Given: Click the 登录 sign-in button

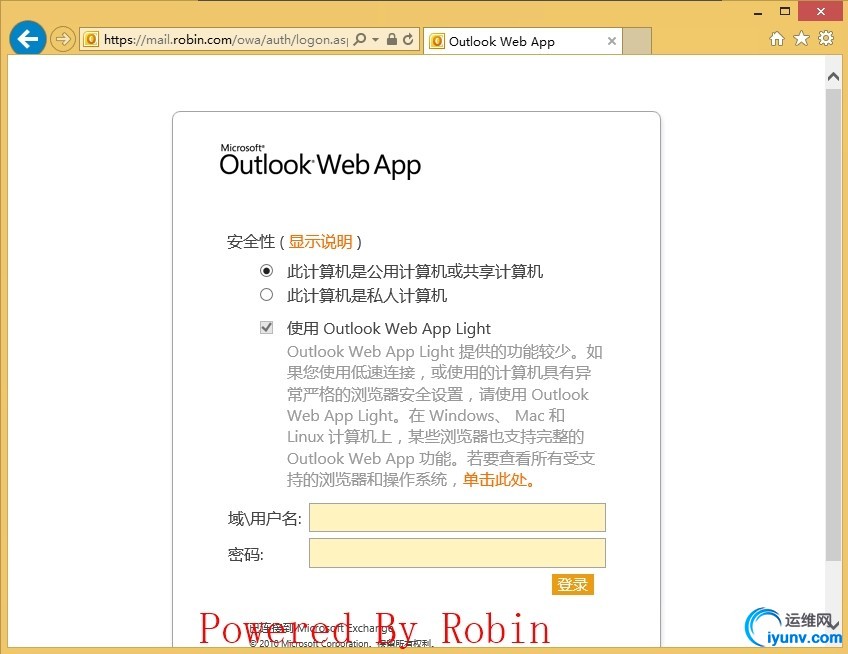Looking at the screenshot, I should [573, 584].
